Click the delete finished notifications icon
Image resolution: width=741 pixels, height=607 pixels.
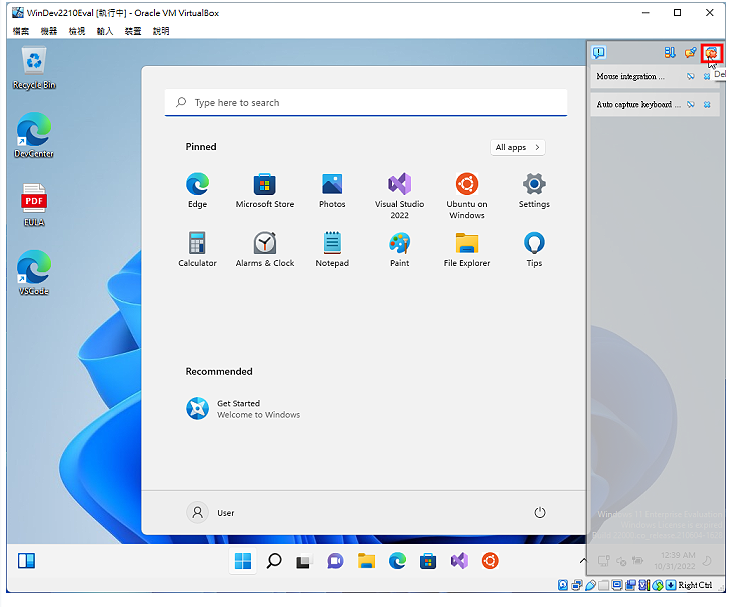pyautogui.click(x=711, y=52)
